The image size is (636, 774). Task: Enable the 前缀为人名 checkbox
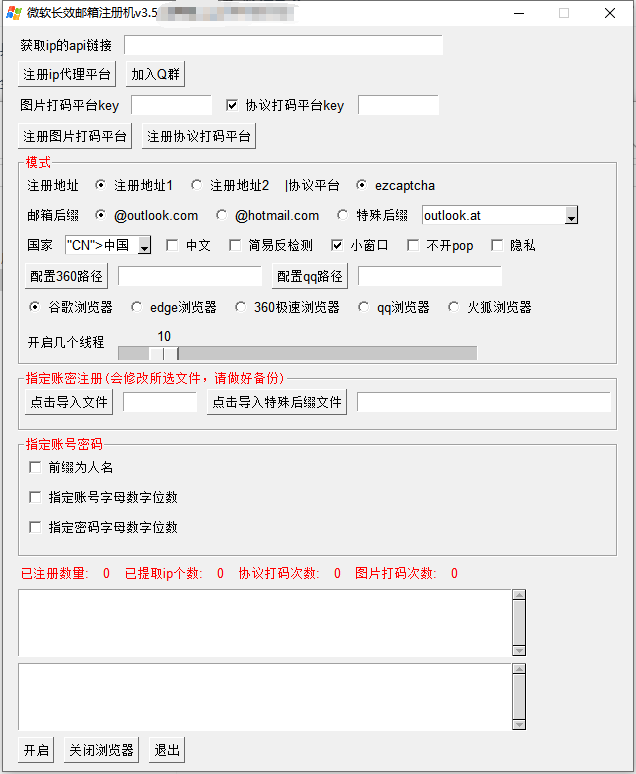tap(35, 467)
